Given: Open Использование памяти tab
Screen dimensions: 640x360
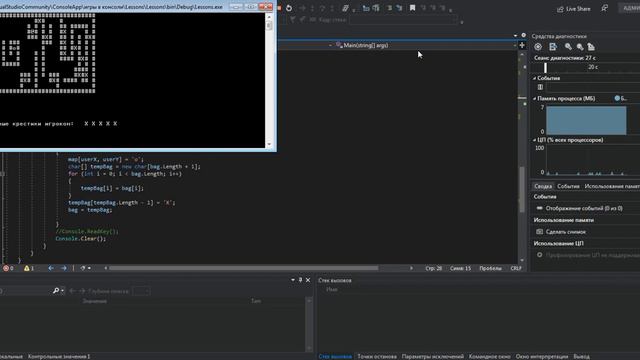Looking at the screenshot, I should tap(611, 186).
